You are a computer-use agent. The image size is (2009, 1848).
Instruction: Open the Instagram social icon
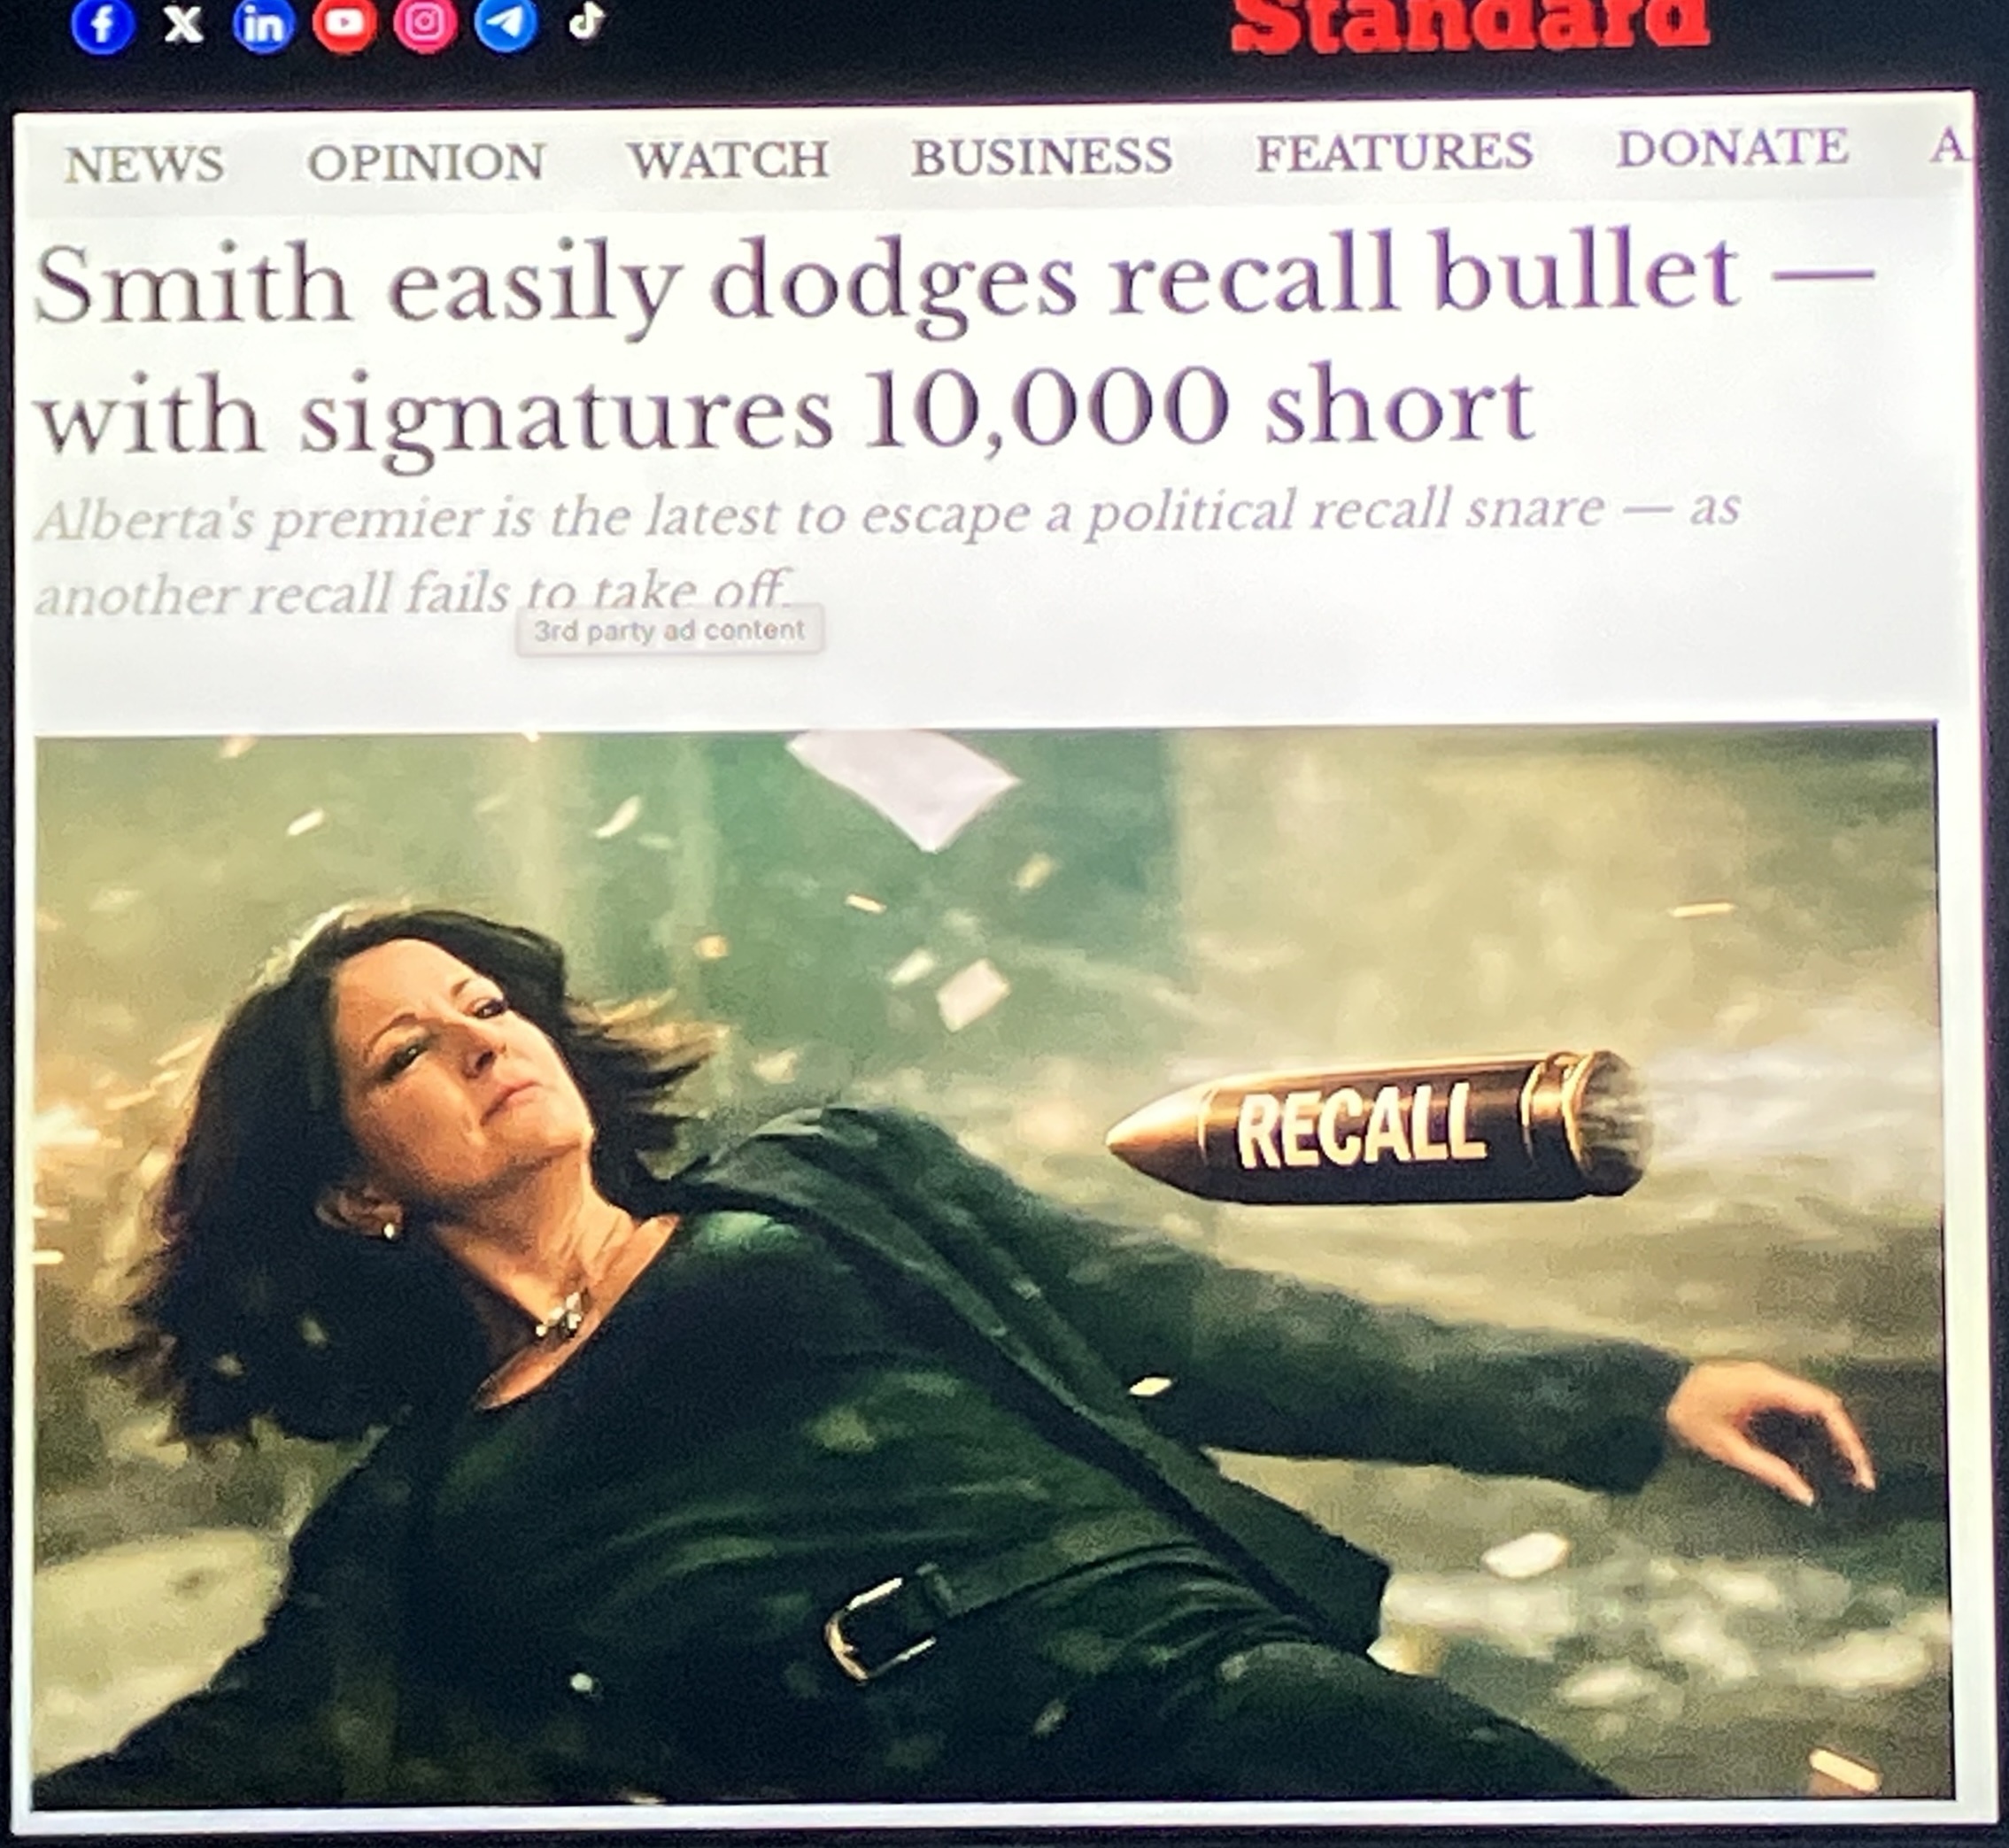(x=425, y=24)
